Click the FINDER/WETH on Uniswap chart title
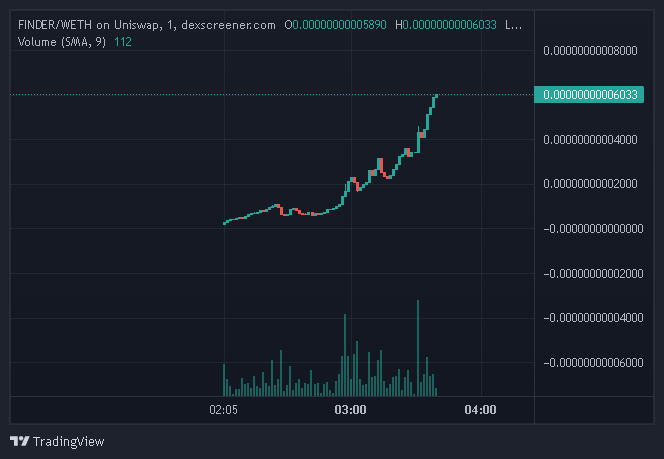The image size is (664, 459). [x=147, y=25]
